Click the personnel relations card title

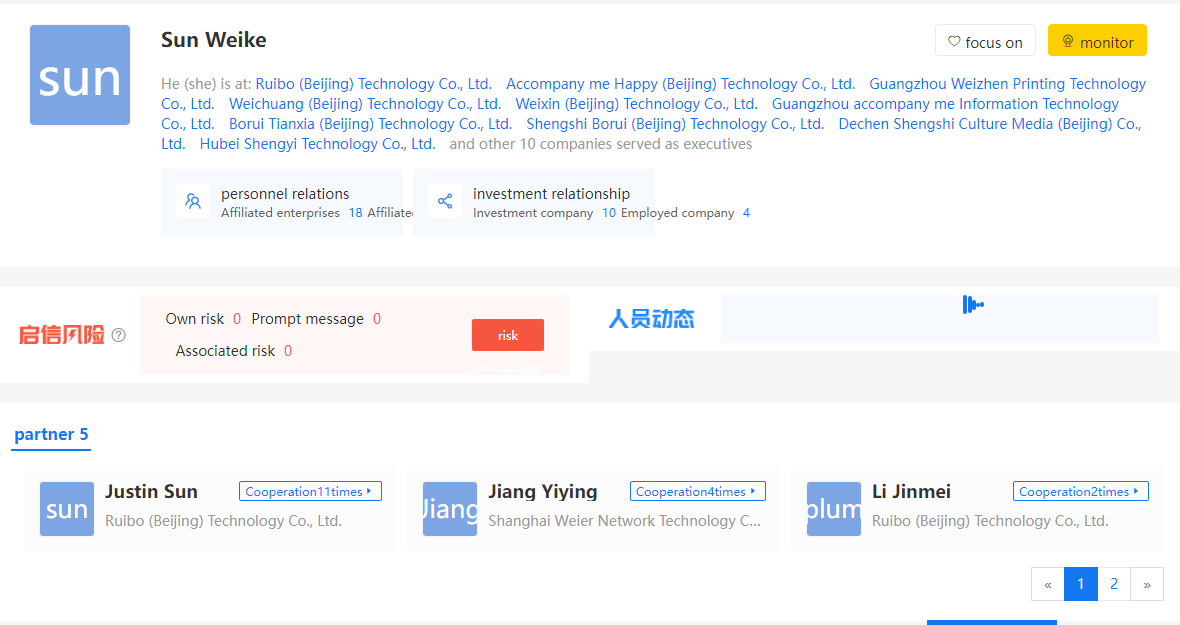tap(285, 194)
